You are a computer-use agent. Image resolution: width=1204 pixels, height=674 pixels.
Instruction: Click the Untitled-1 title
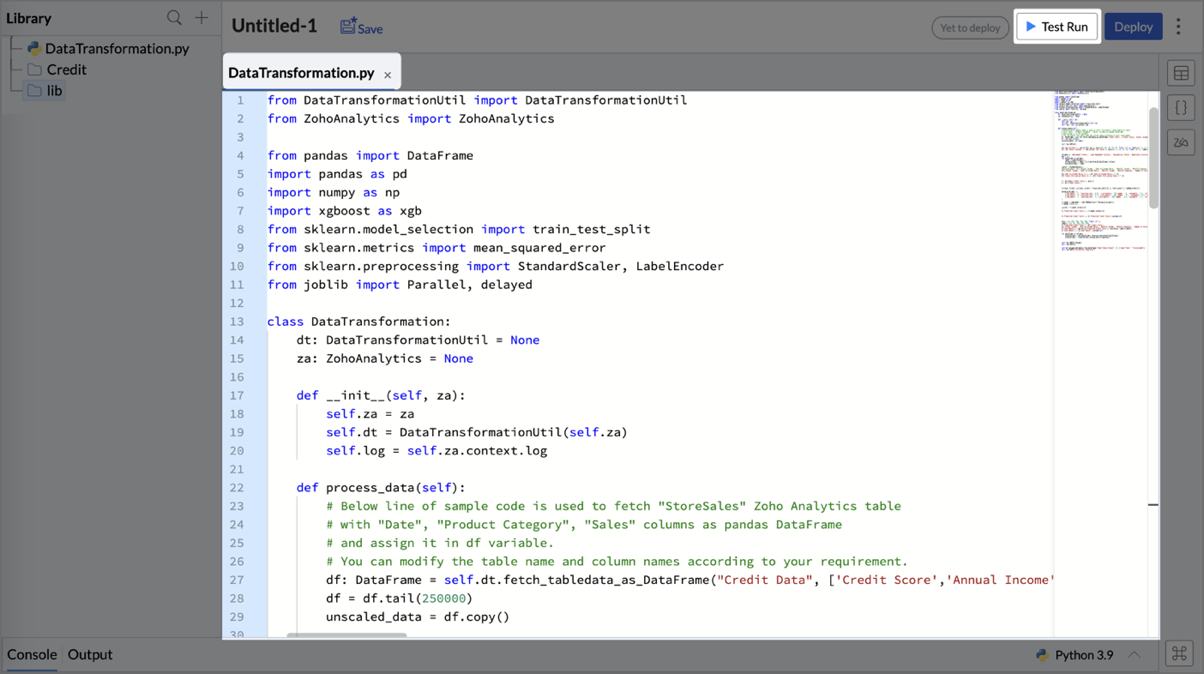(x=274, y=27)
